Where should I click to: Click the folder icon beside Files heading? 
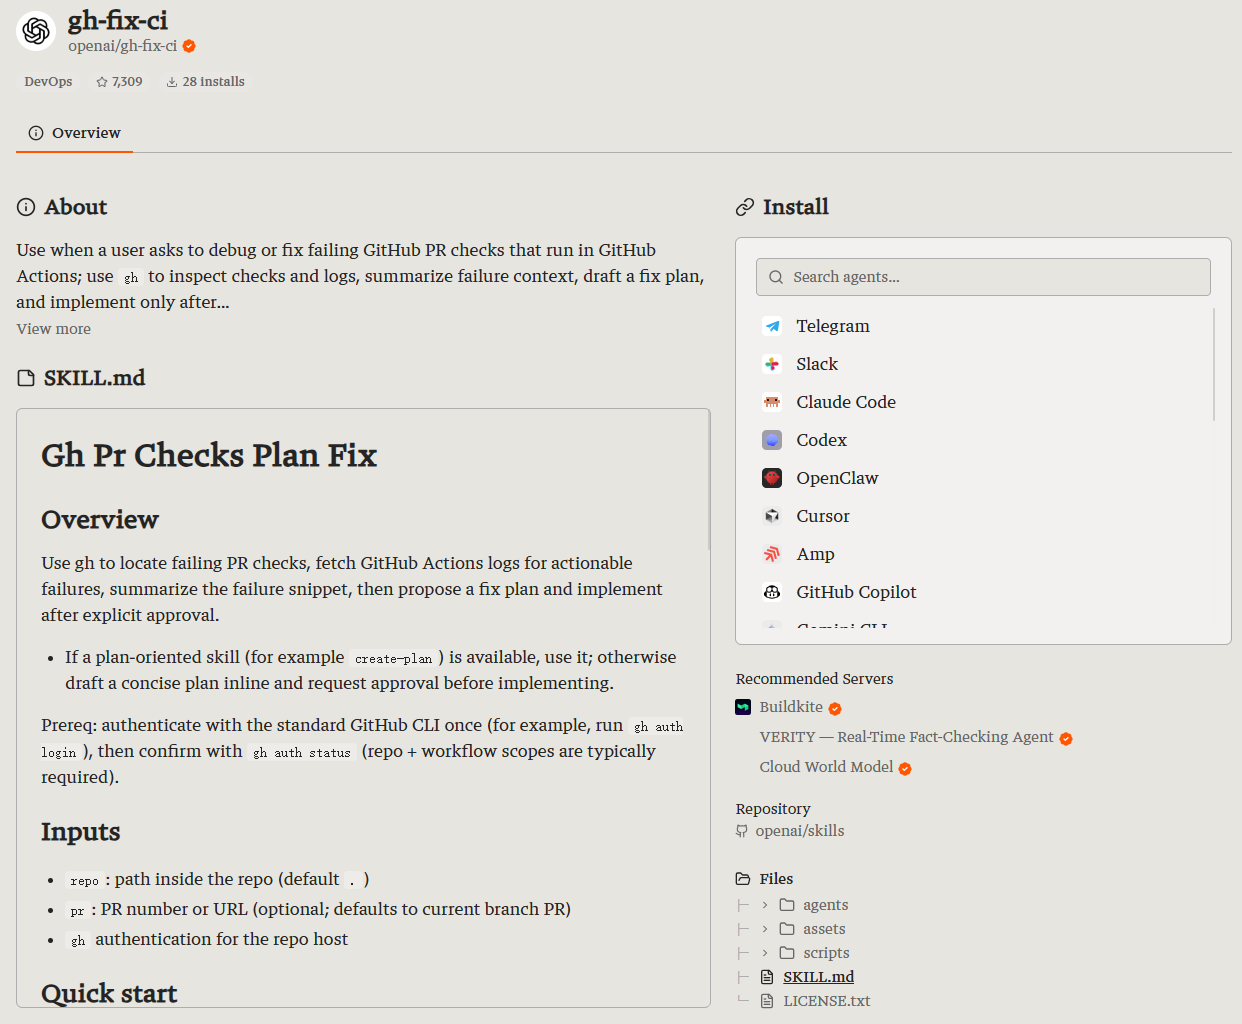[743, 879]
